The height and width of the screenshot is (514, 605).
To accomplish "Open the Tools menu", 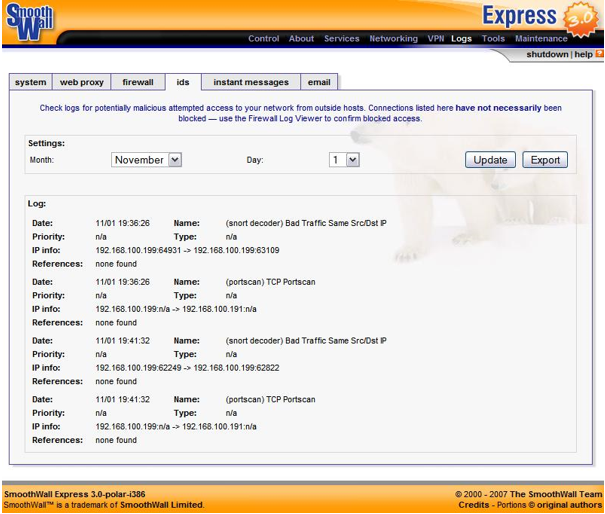I will (x=493, y=39).
